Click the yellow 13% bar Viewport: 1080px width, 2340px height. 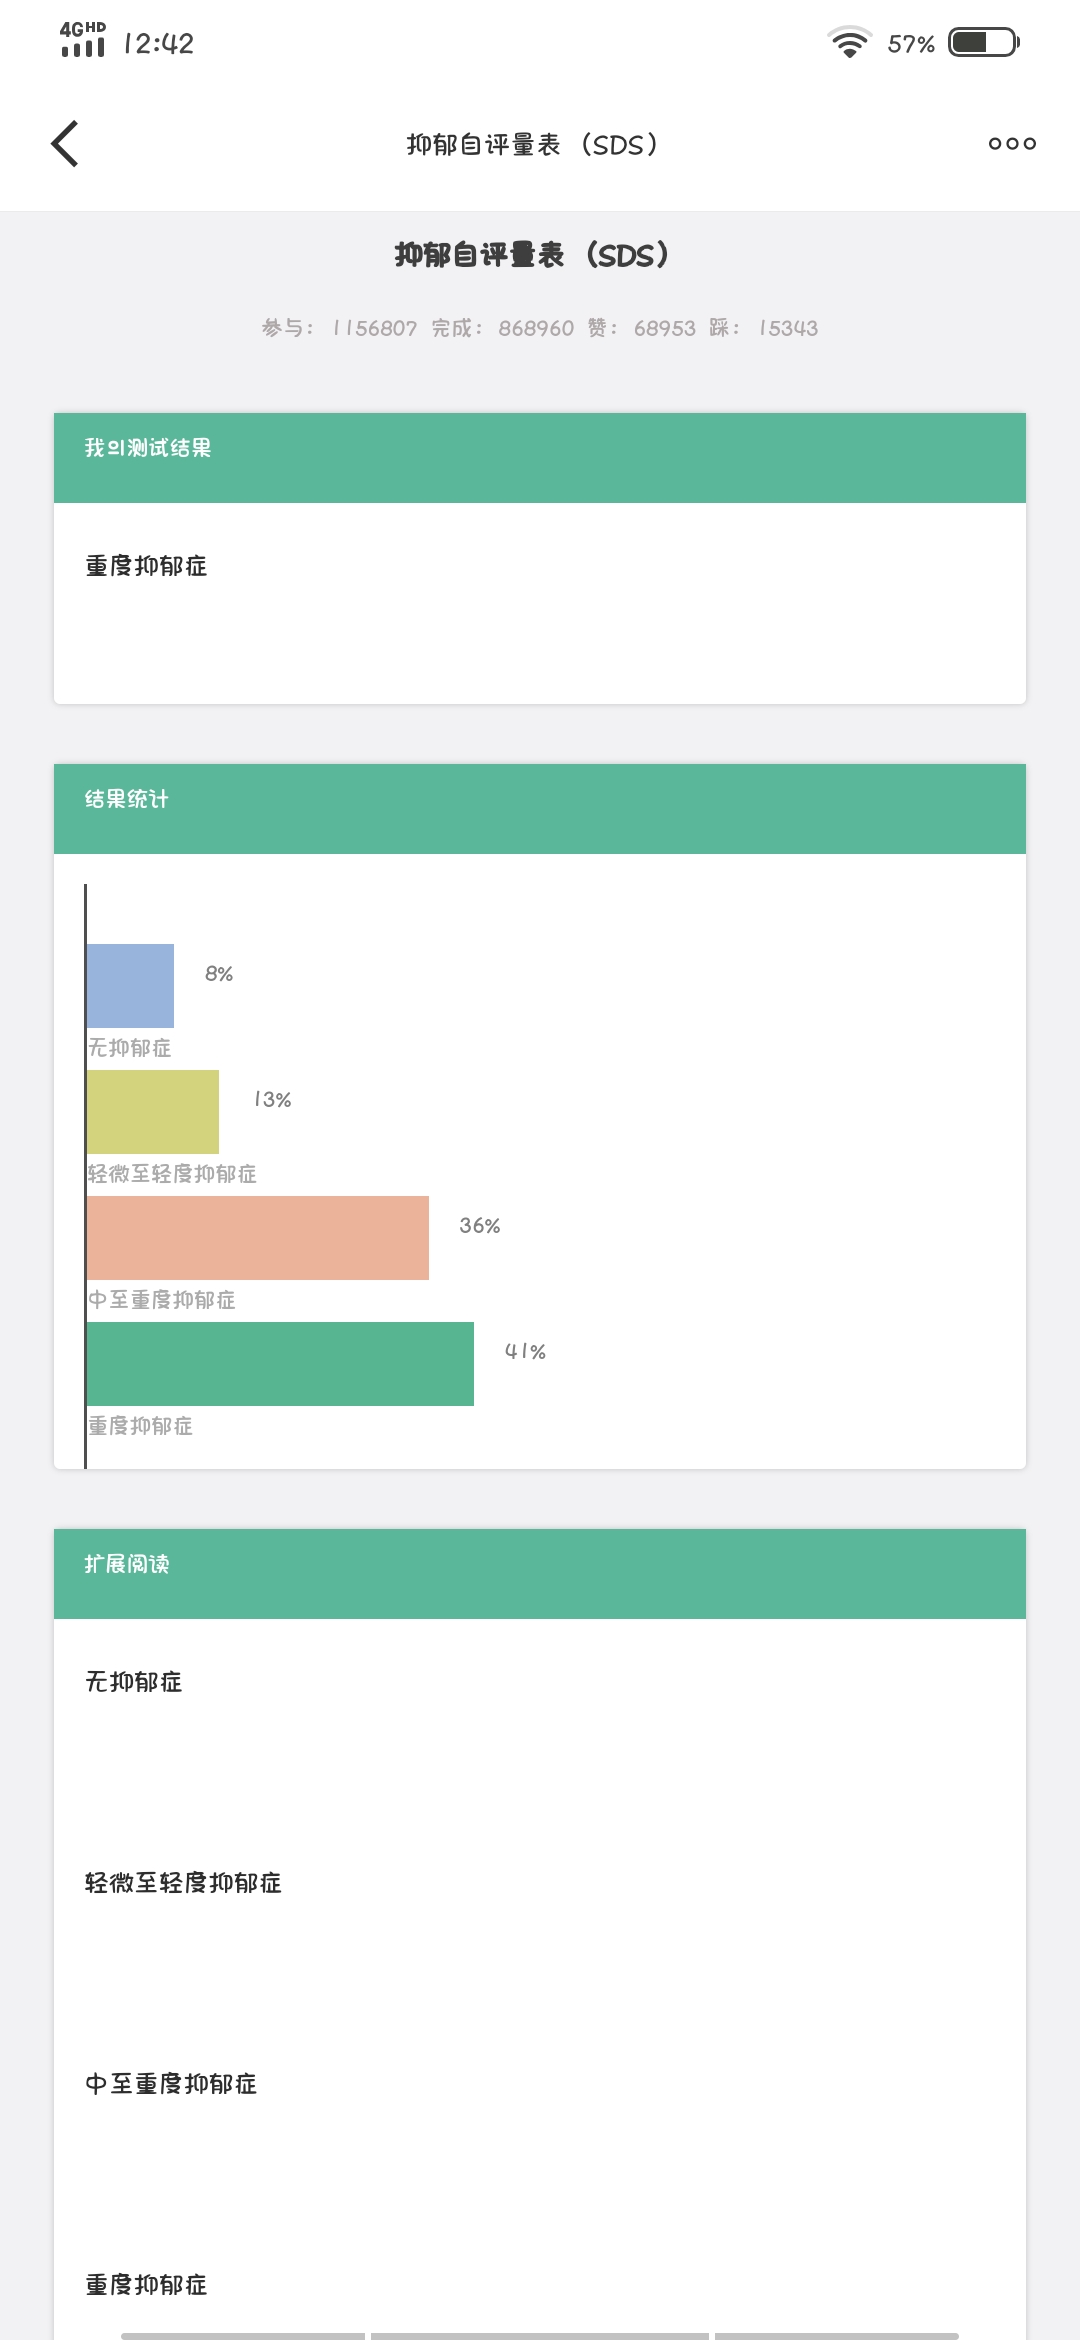[153, 1112]
